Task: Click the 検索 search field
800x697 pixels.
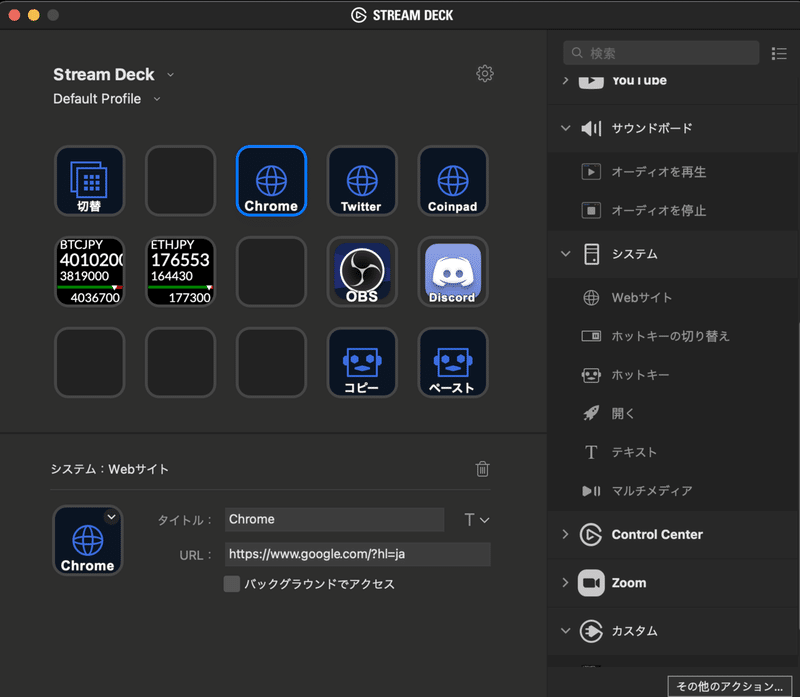Action: (661, 53)
